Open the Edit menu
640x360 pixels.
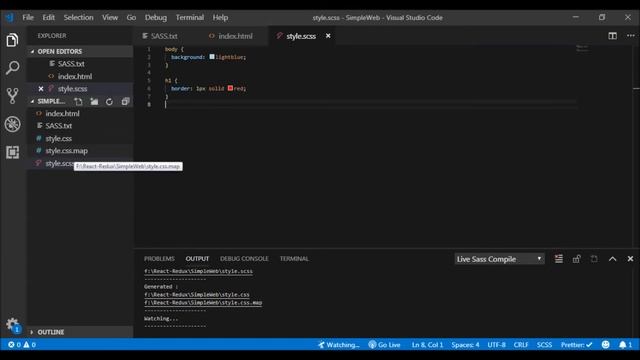[49, 18]
